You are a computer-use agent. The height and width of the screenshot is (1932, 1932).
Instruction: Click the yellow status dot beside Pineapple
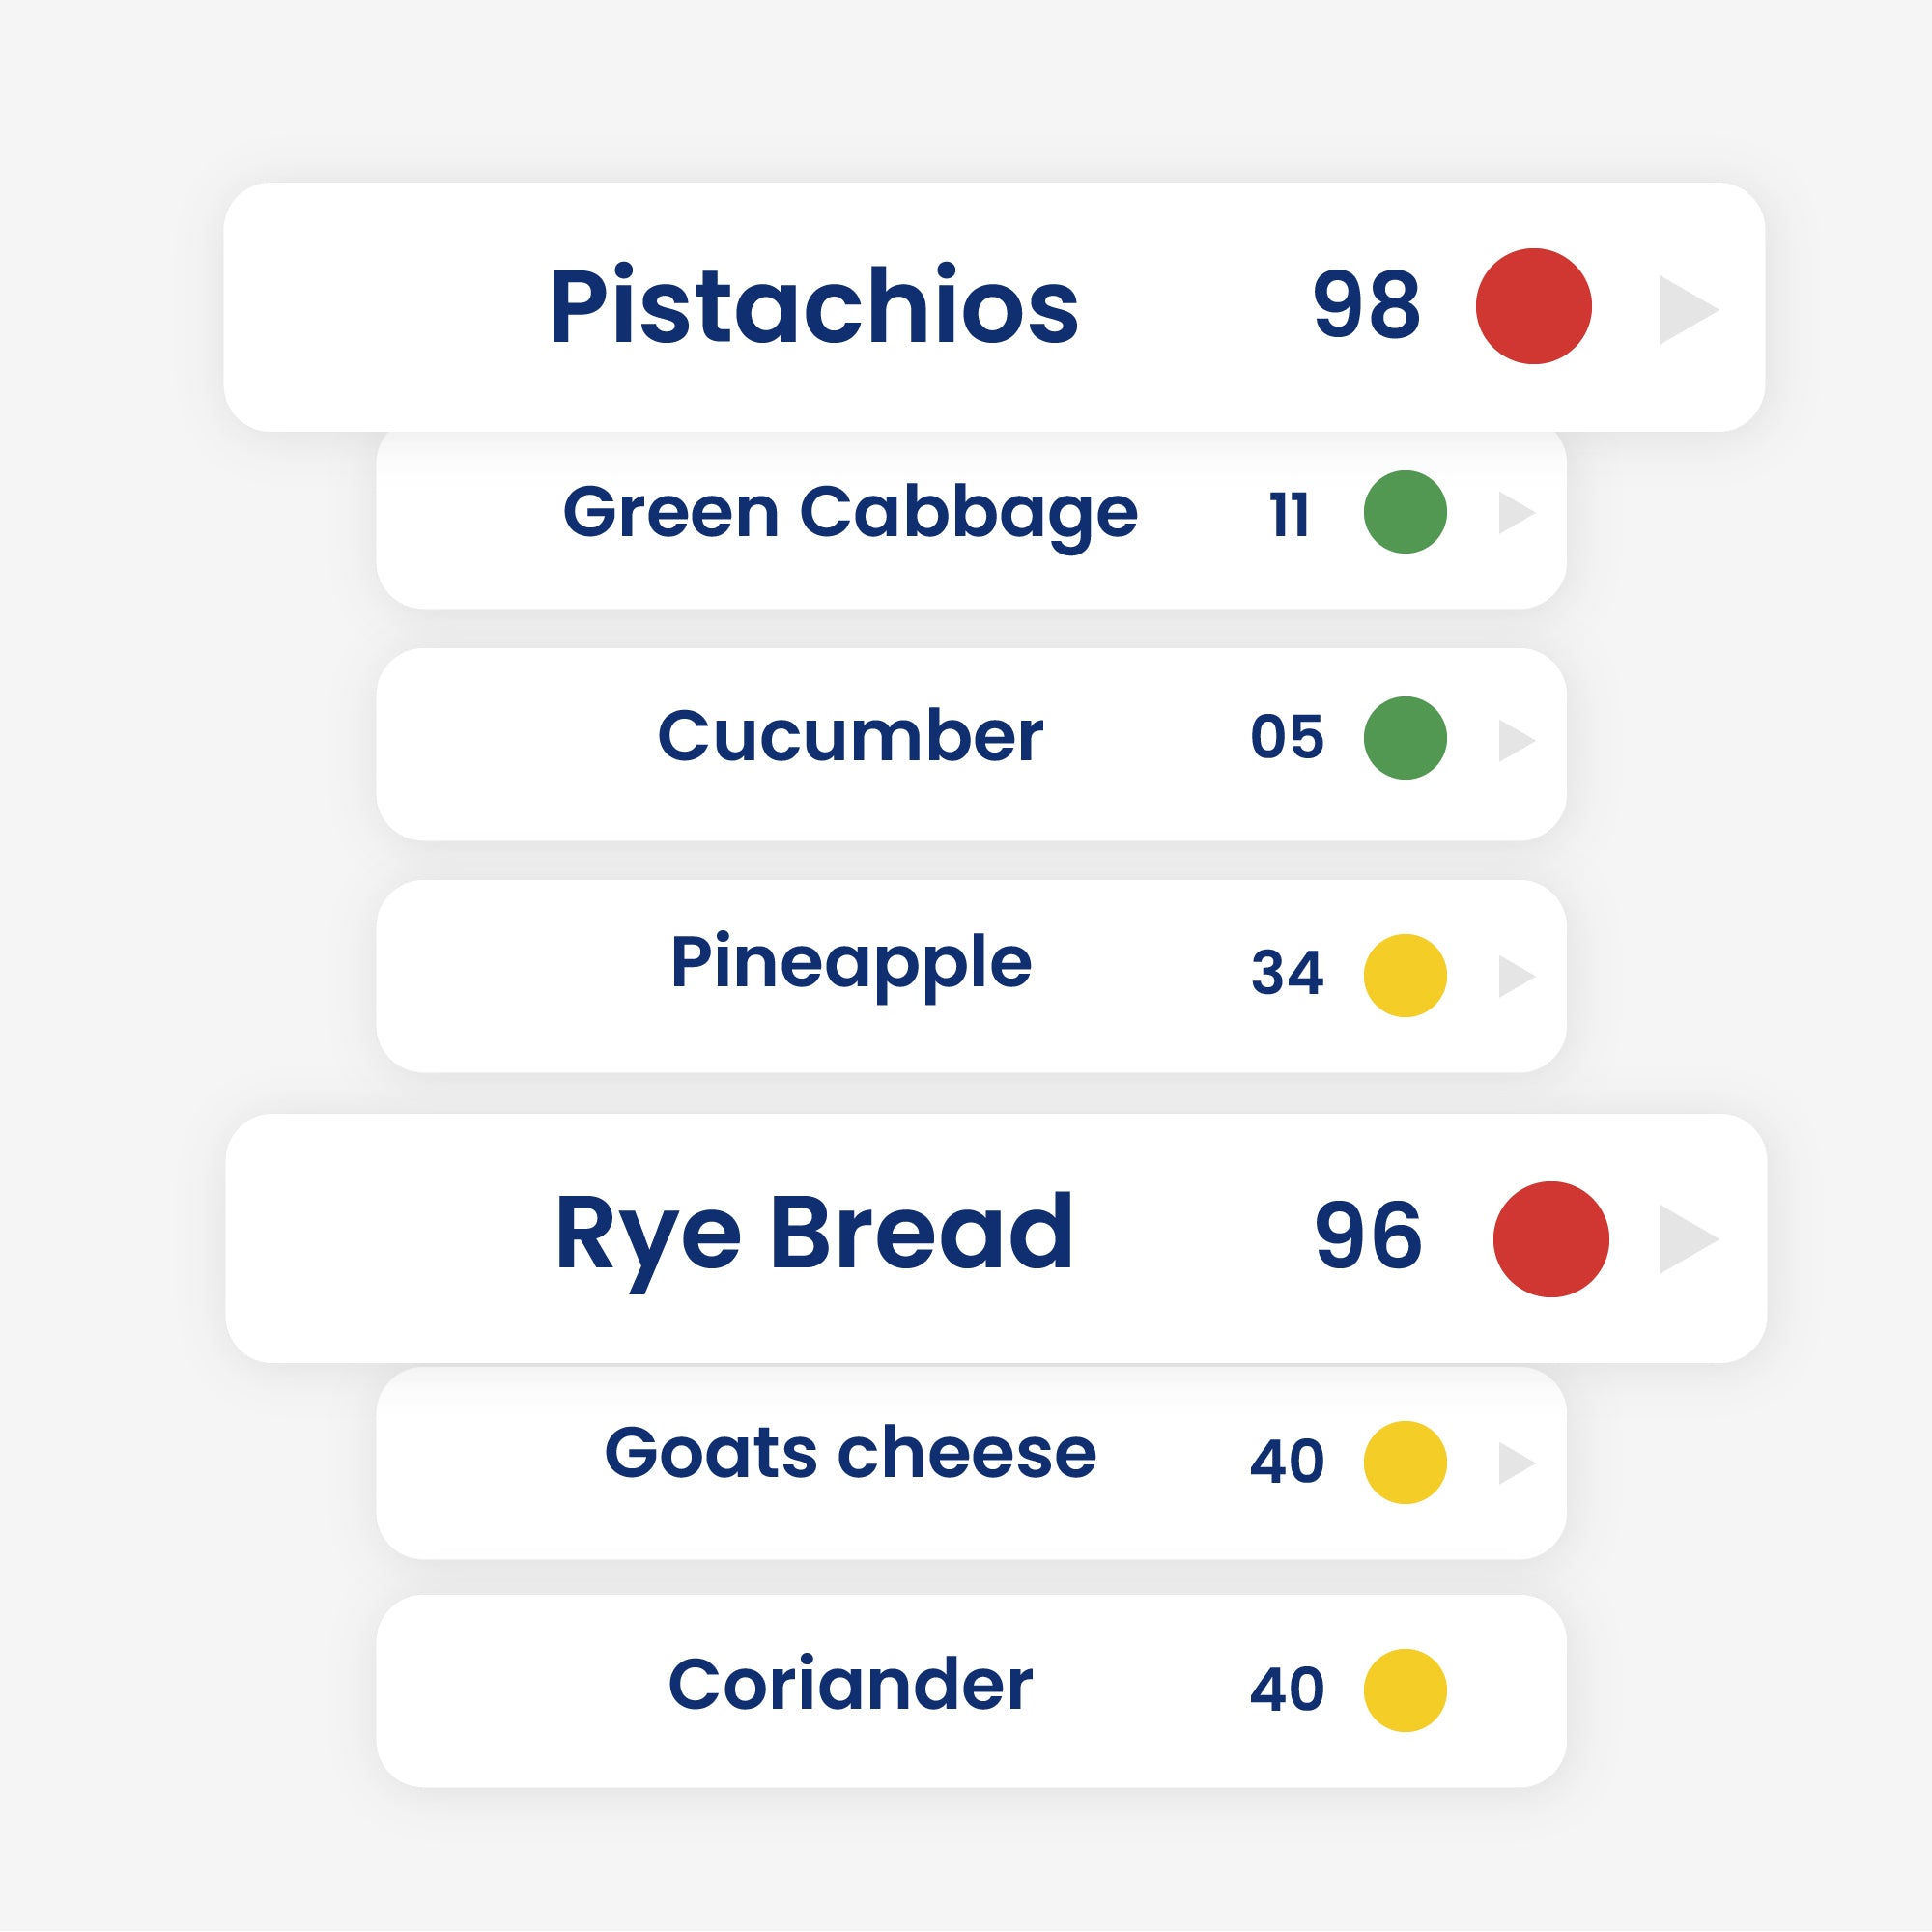pos(1405,975)
